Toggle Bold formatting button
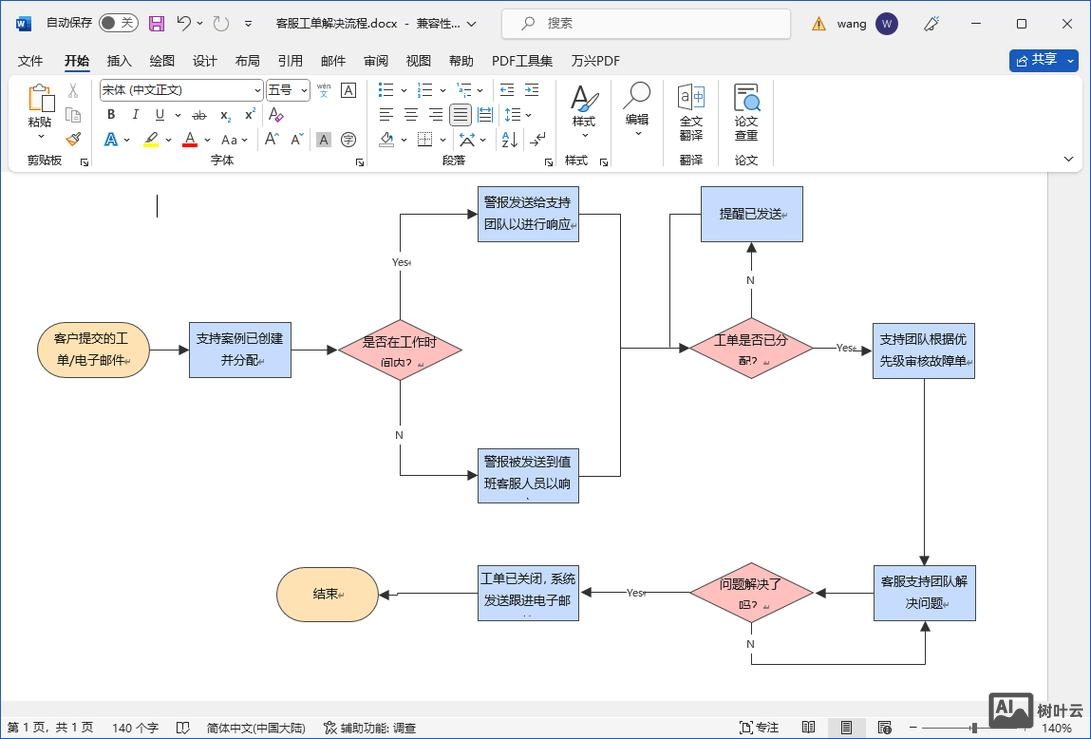 [111, 115]
